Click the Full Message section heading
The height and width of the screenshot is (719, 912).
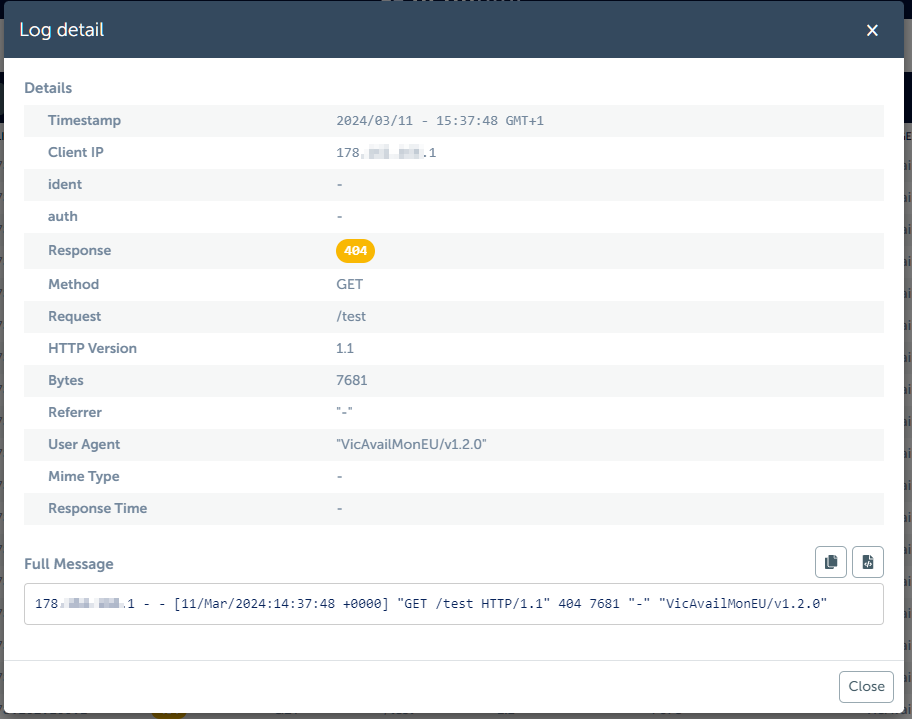coord(69,564)
